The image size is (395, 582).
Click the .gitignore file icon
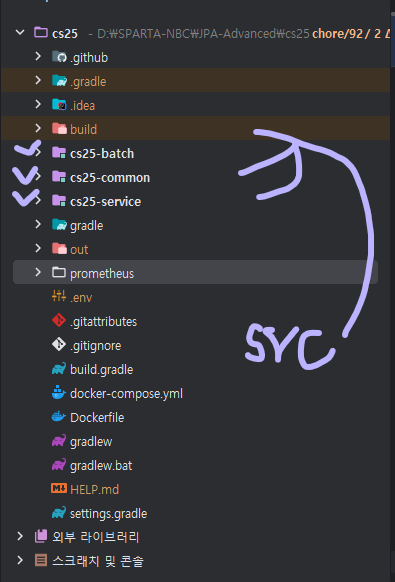click(59, 345)
